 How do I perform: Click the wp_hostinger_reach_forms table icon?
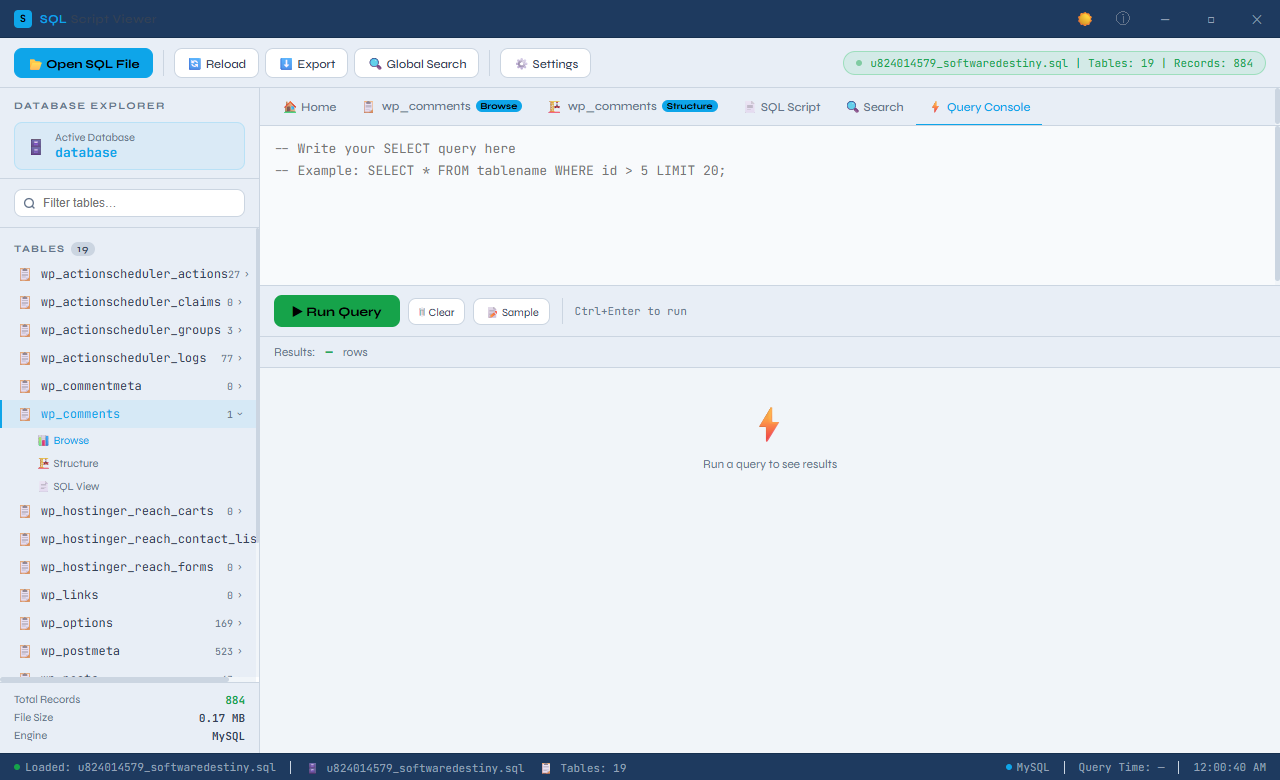[25, 567]
